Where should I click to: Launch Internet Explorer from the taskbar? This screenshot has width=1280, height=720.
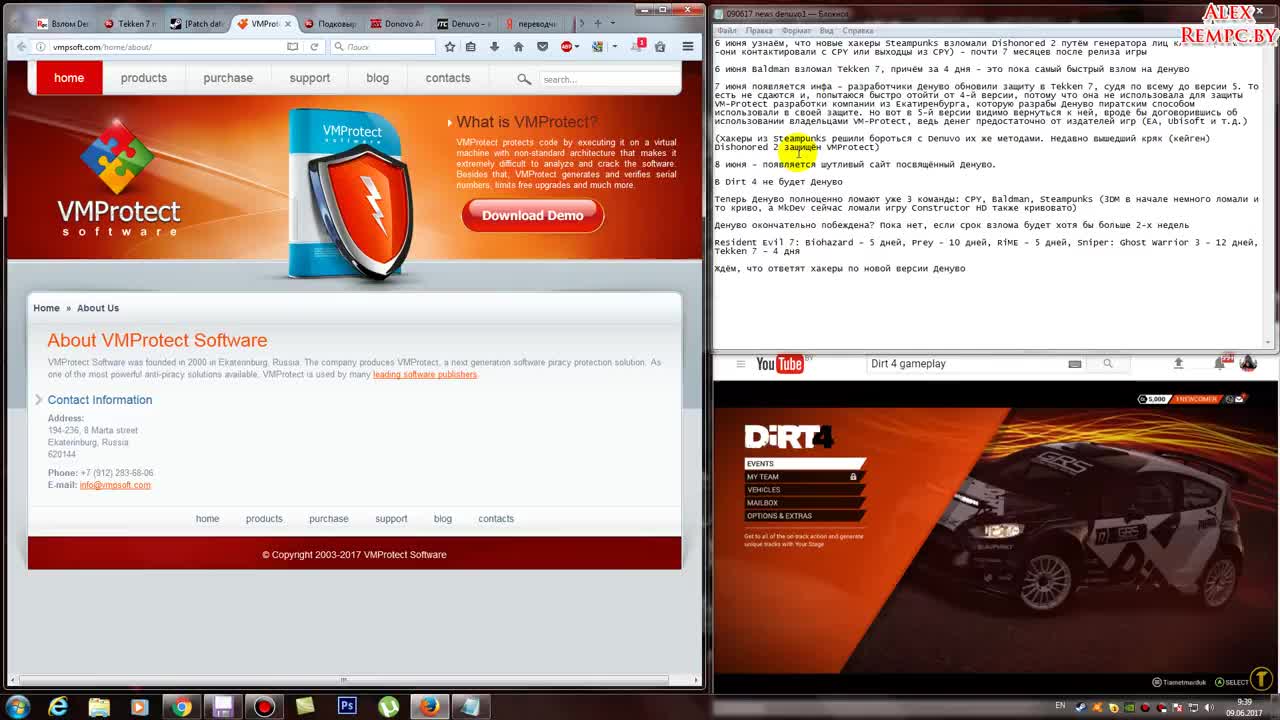[x=58, y=707]
